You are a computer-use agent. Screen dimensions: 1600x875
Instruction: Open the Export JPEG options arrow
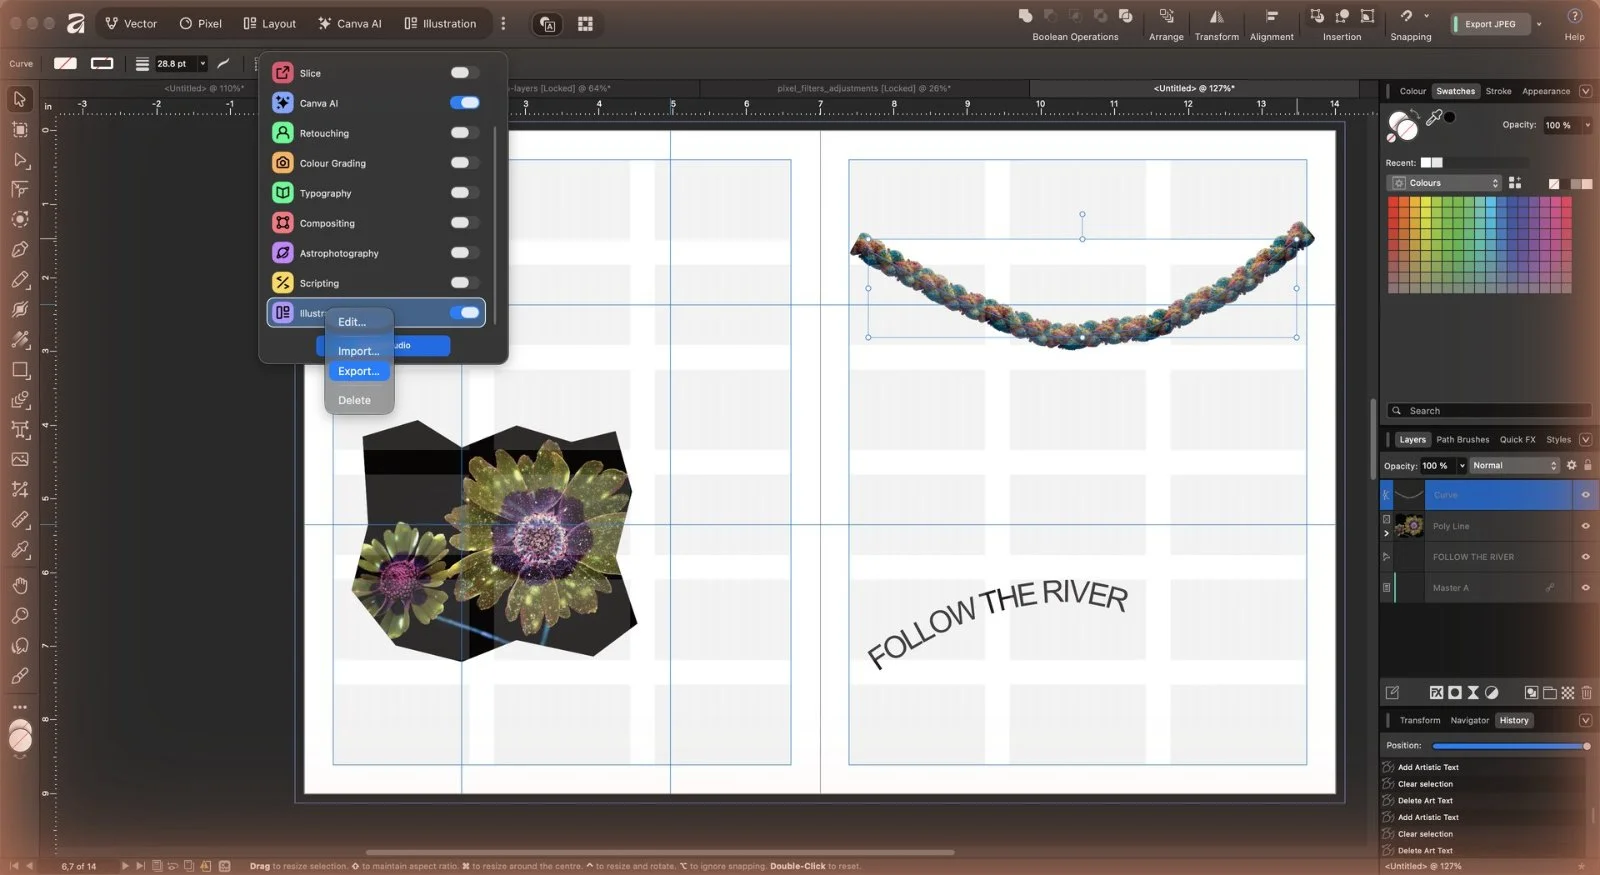coord(1539,23)
